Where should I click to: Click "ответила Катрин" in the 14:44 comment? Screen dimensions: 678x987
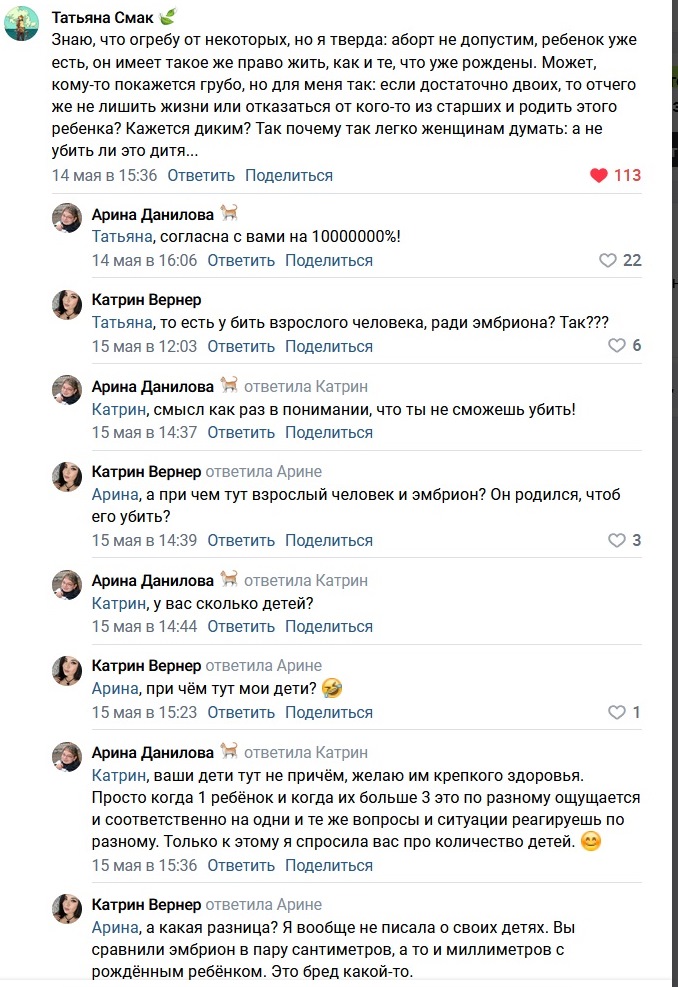[x=306, y=580]
